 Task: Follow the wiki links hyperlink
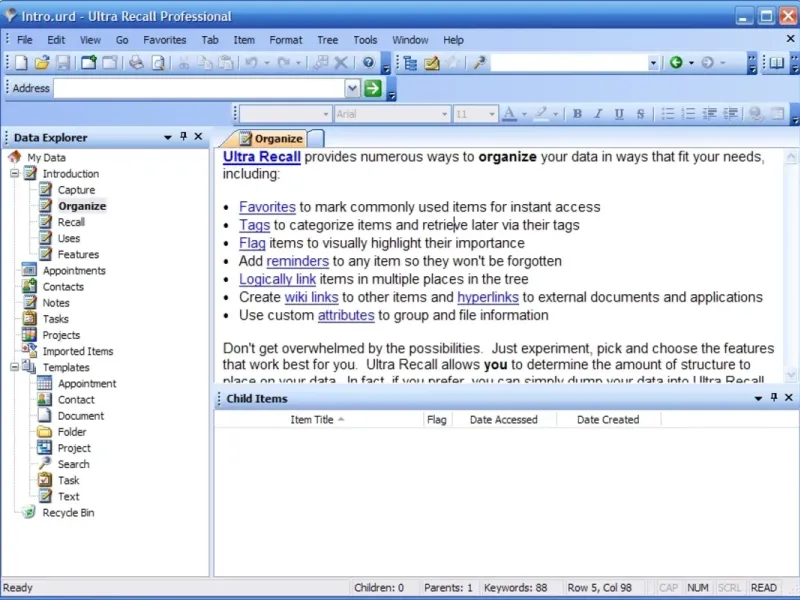click(311, 297)
